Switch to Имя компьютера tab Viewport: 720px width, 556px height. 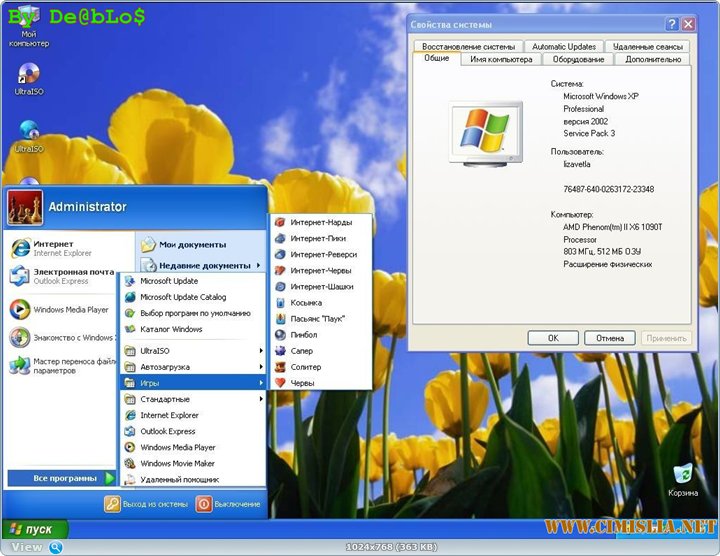tap(501, 59)
